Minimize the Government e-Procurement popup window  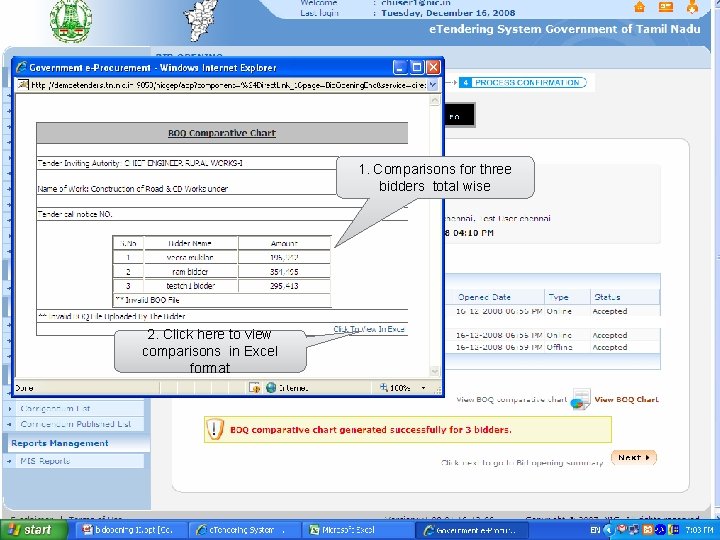tap(400, 68)
